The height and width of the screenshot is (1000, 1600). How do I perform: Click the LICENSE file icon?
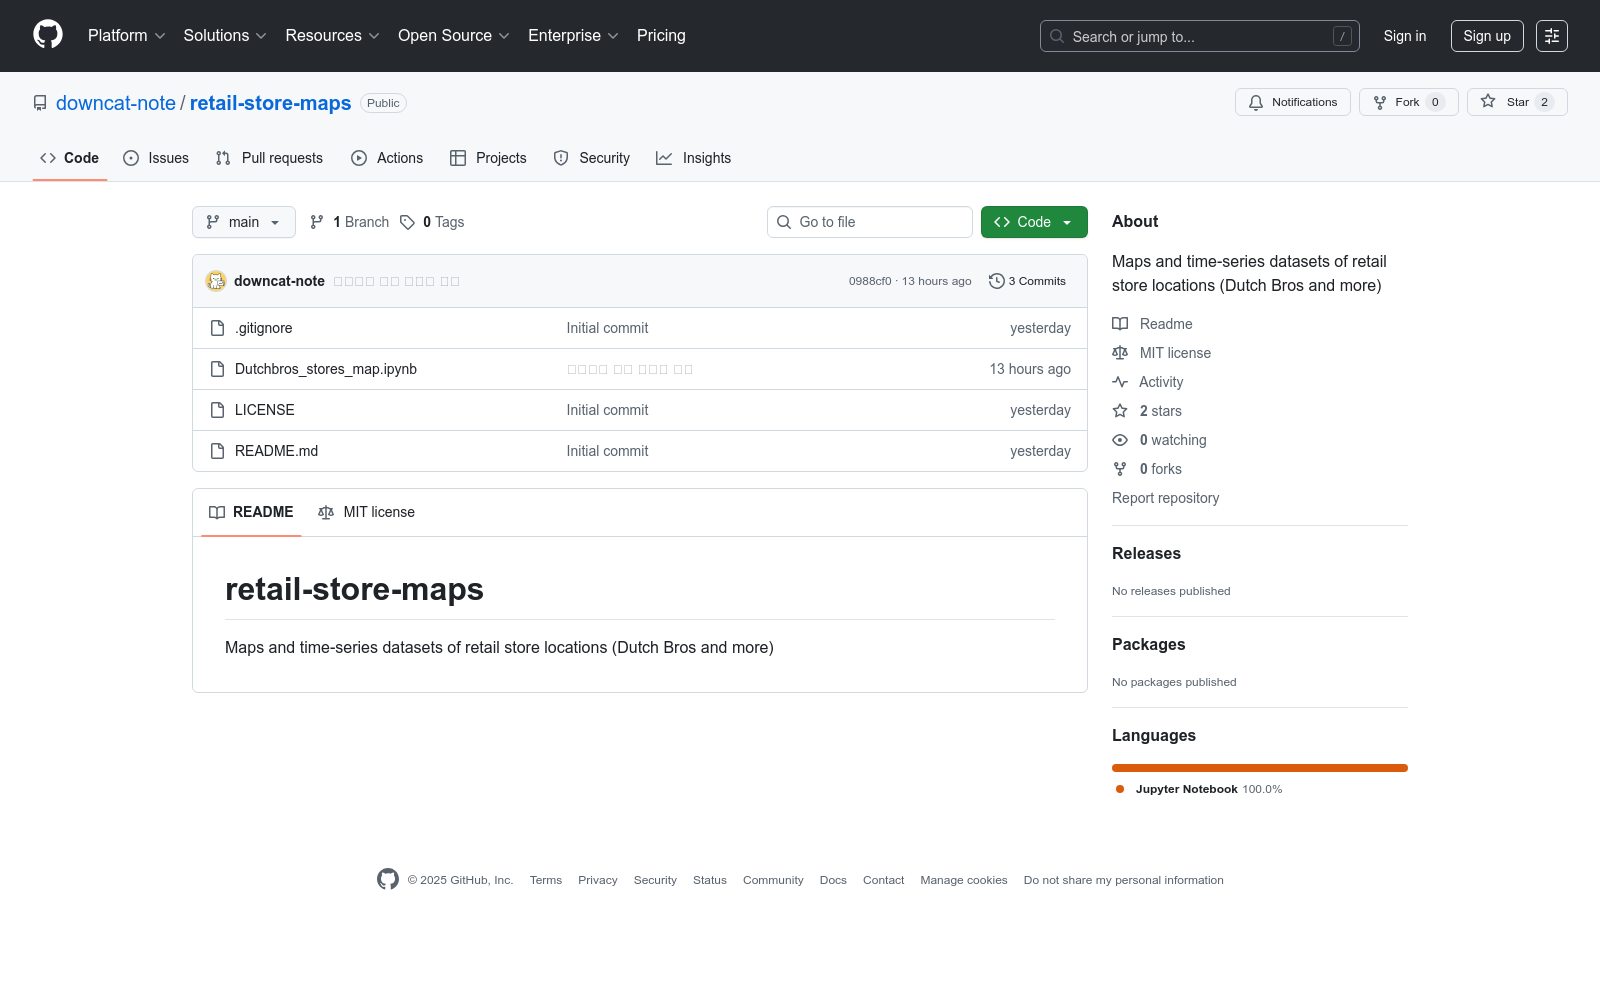point(217,410)
